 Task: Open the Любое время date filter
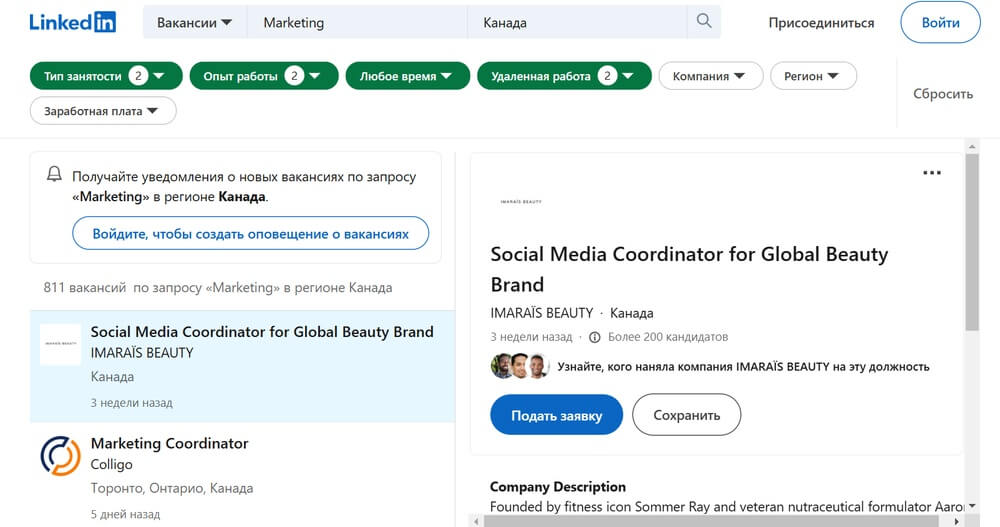408,76
